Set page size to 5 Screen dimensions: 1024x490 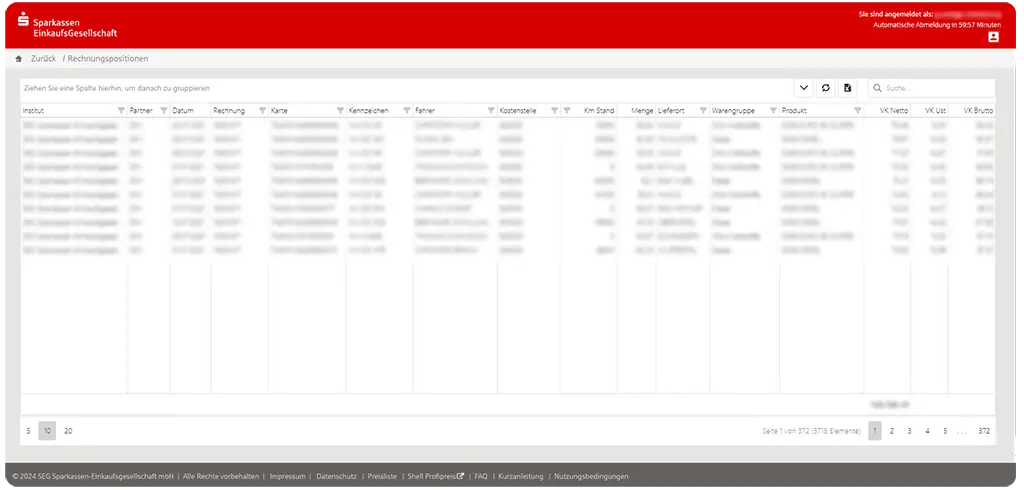[x=28, y=431]
